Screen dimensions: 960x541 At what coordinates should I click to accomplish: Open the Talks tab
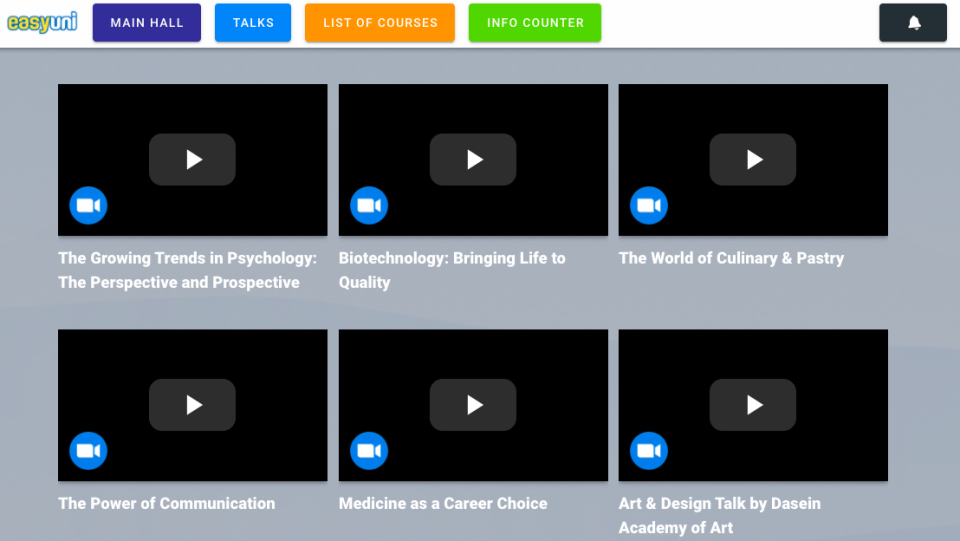253,23
